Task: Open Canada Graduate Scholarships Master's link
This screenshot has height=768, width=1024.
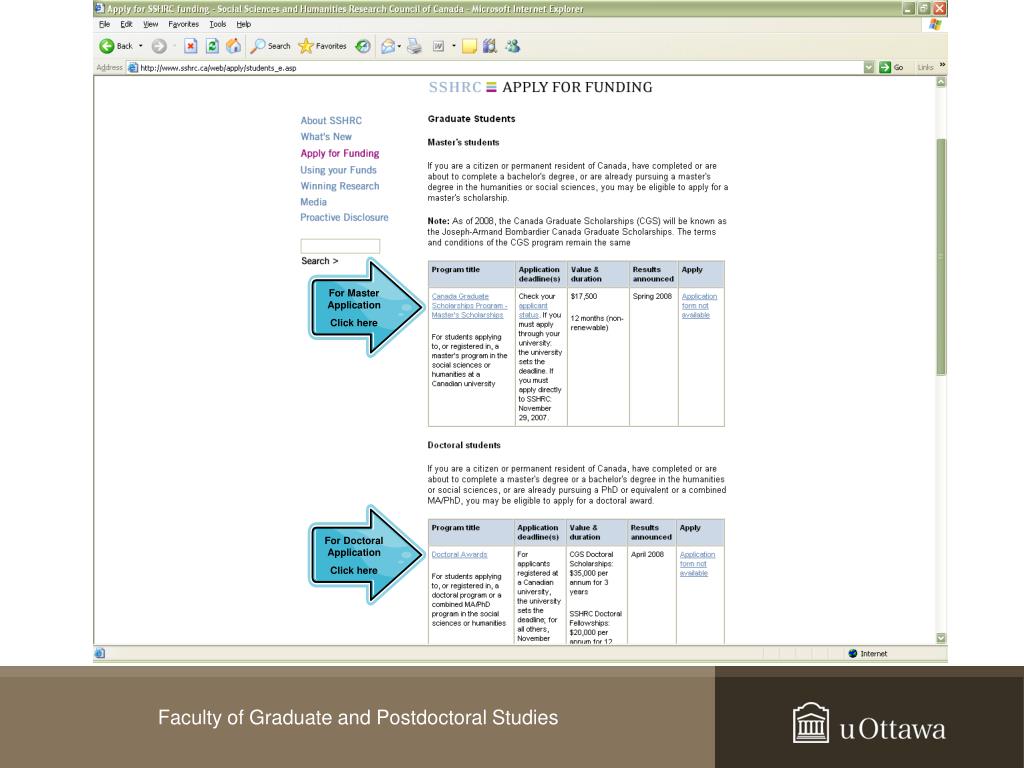Action: 469,306
